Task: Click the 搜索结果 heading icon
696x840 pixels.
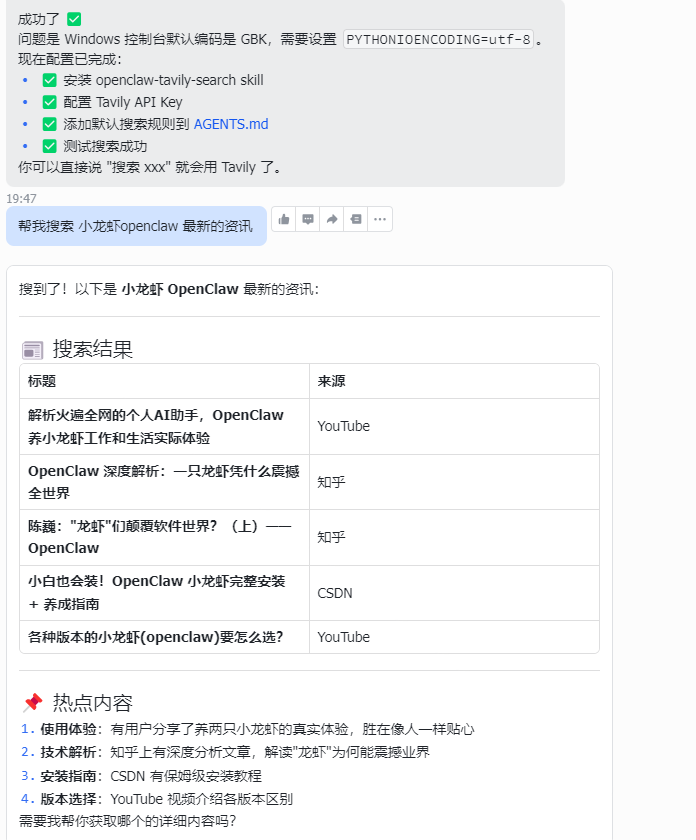Action: [x=33, y=350]
